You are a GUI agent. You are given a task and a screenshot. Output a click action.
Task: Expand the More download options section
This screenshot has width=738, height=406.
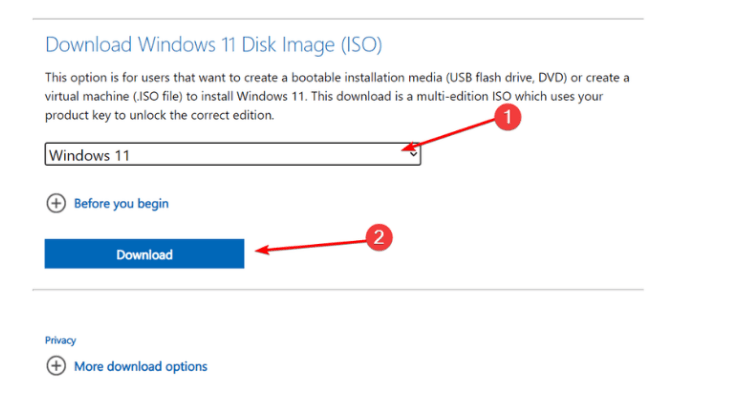(141, 367)
